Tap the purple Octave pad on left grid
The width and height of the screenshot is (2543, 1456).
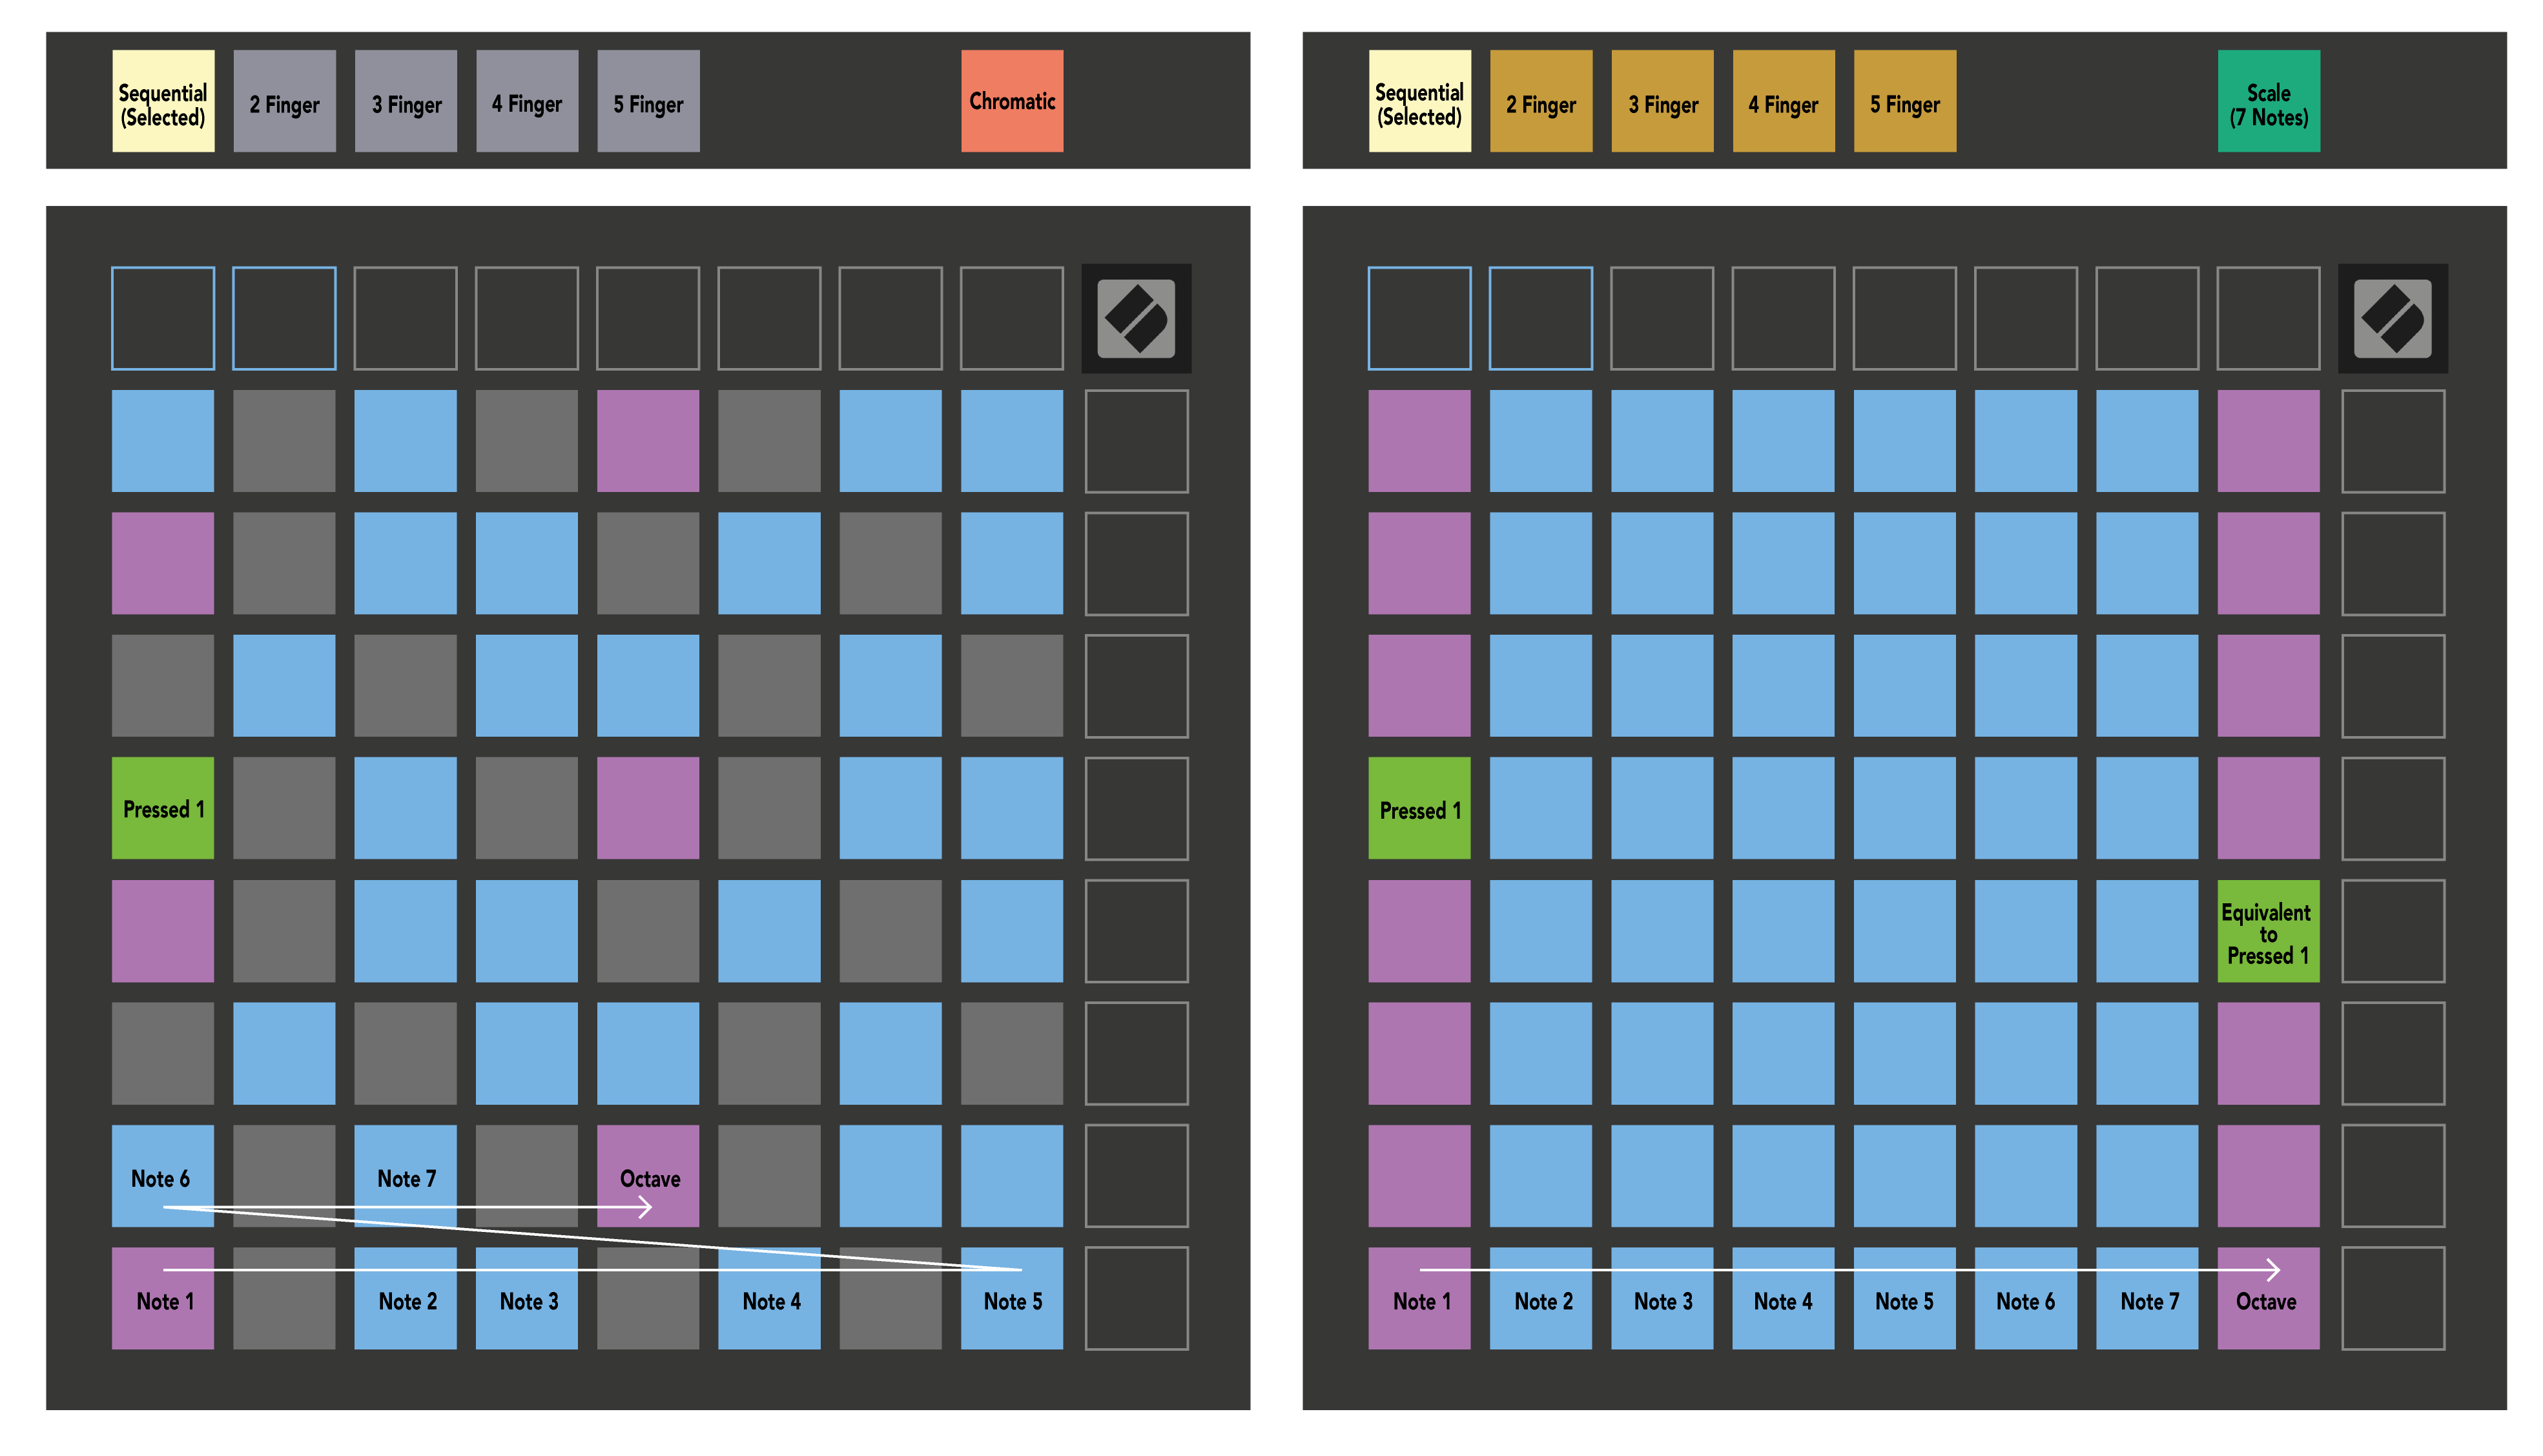(648, 1176)
